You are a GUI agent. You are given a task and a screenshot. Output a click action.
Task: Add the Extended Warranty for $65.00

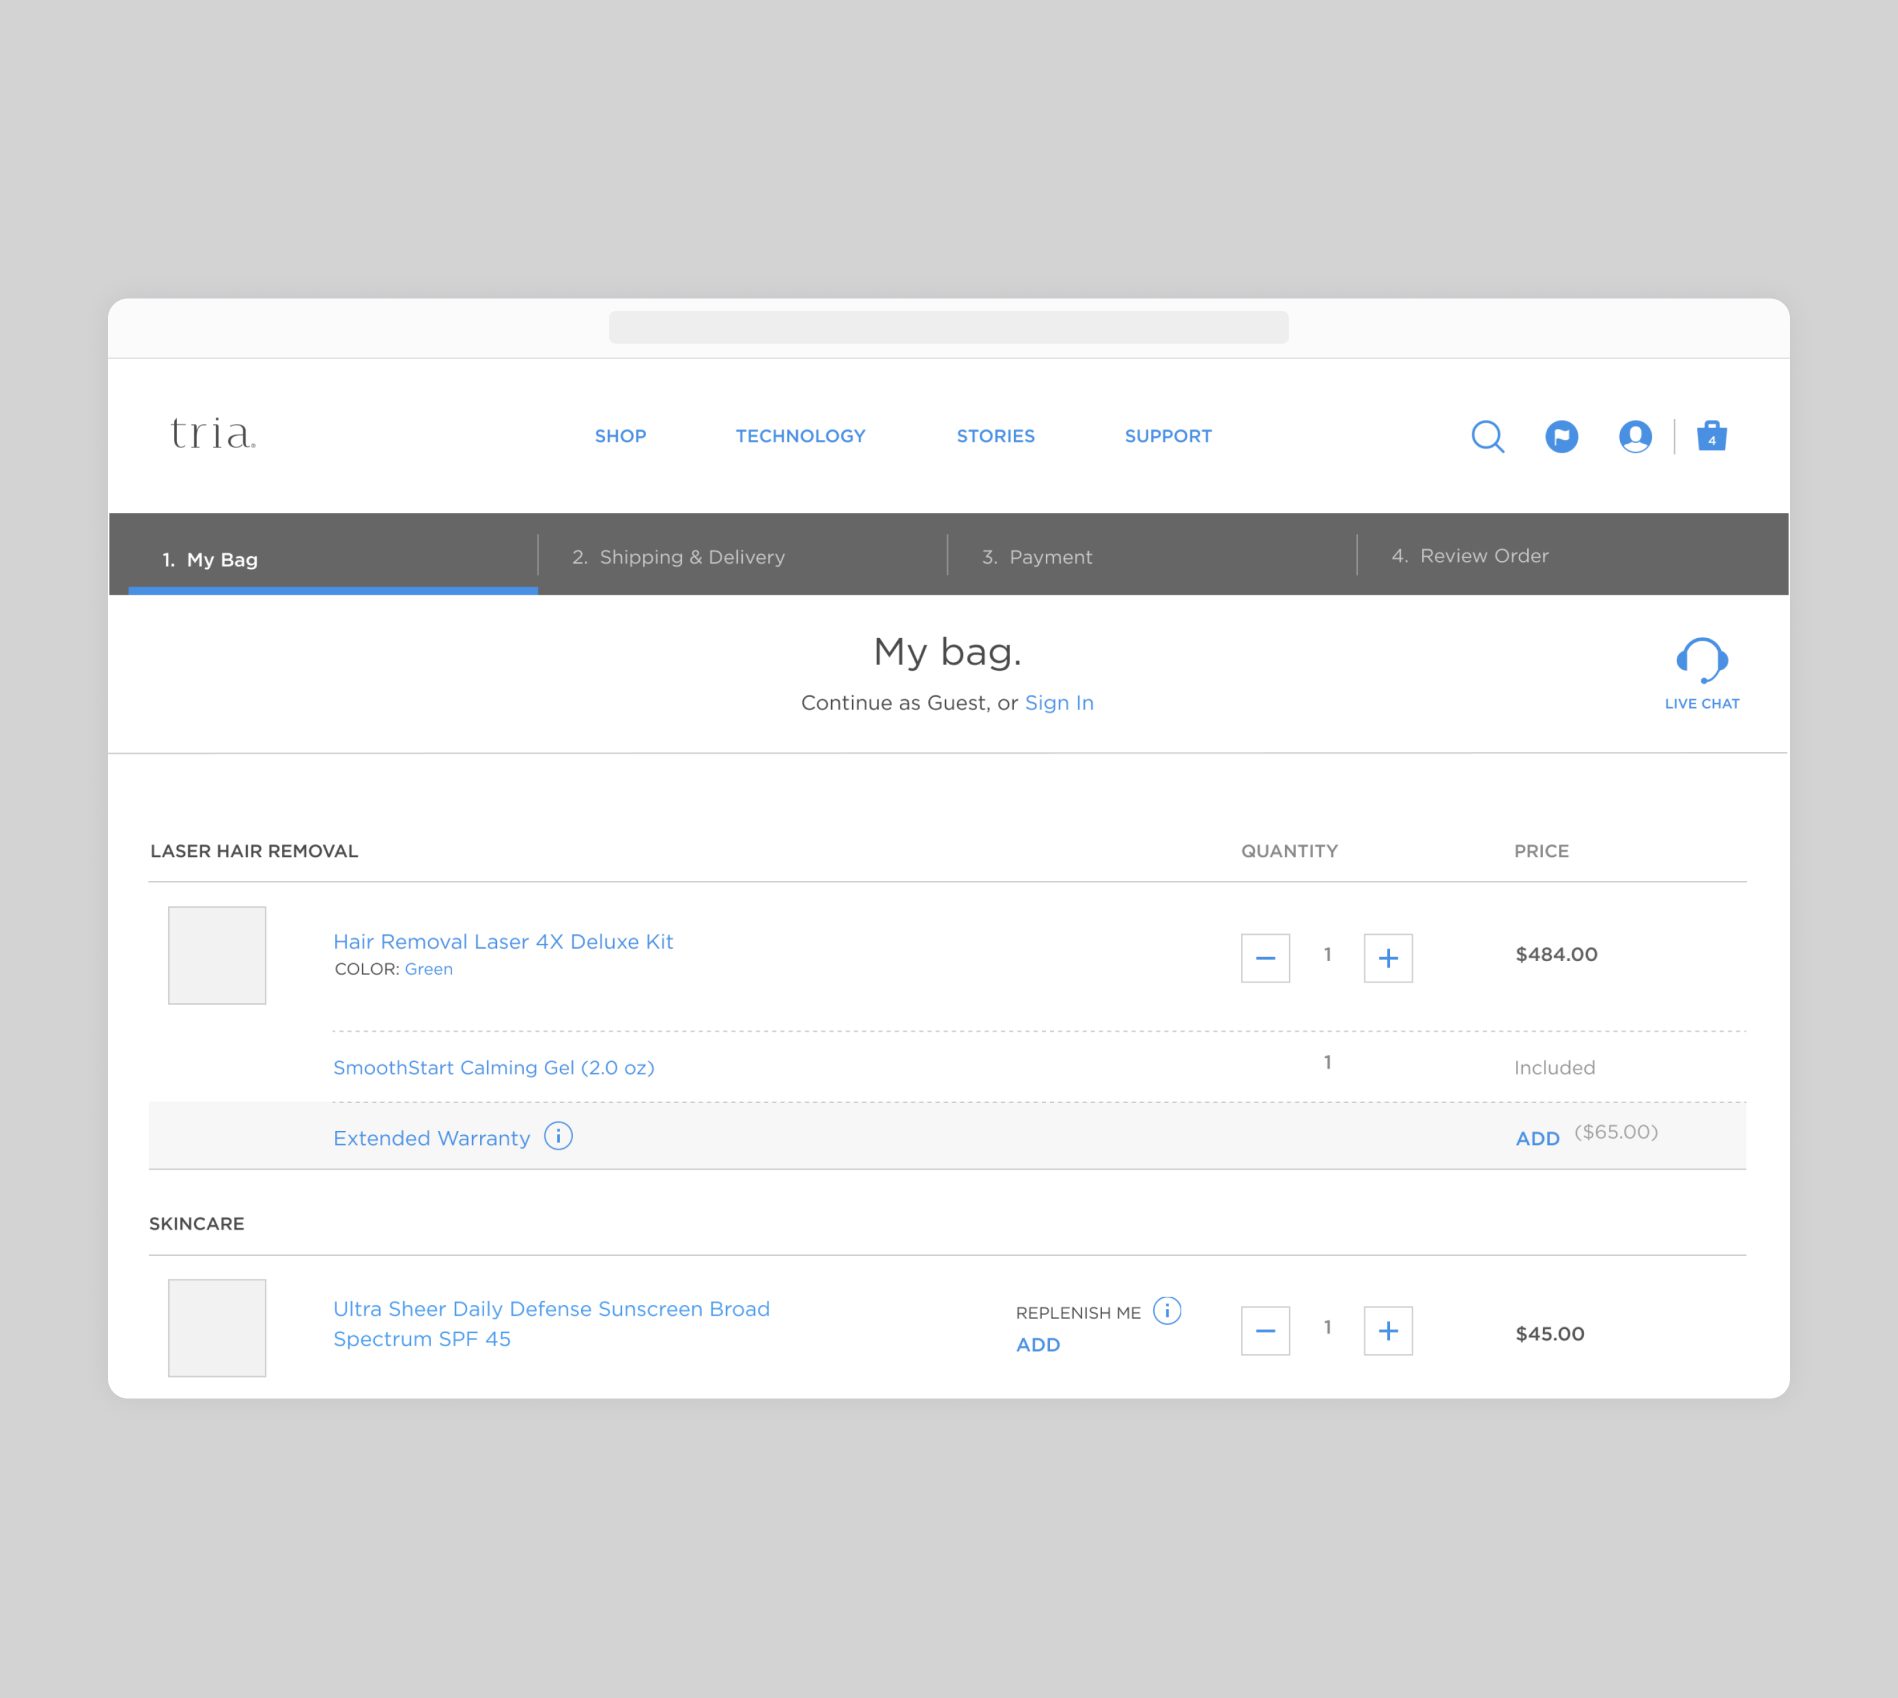click(x=1537, y=1138)
